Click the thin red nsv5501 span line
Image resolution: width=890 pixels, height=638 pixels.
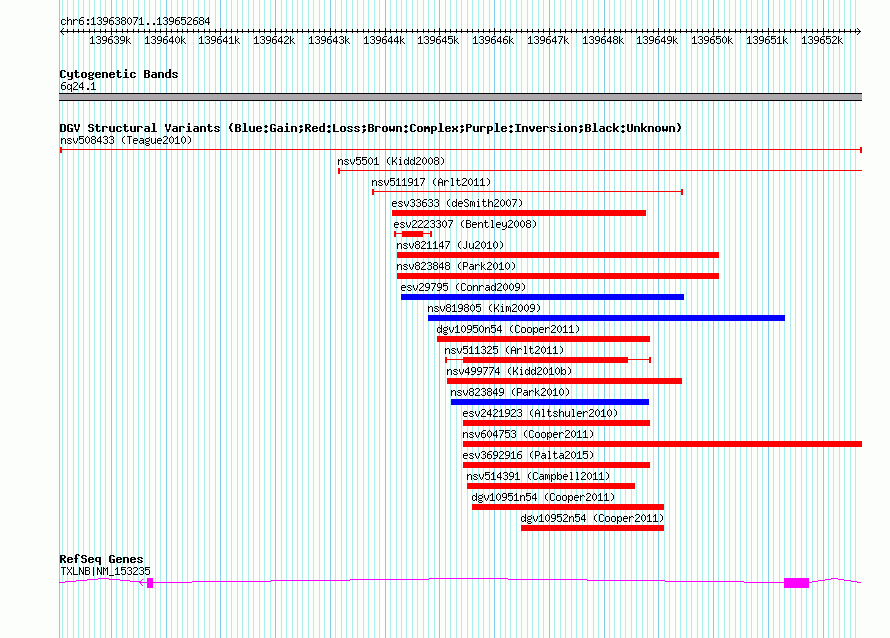[600, 171]
